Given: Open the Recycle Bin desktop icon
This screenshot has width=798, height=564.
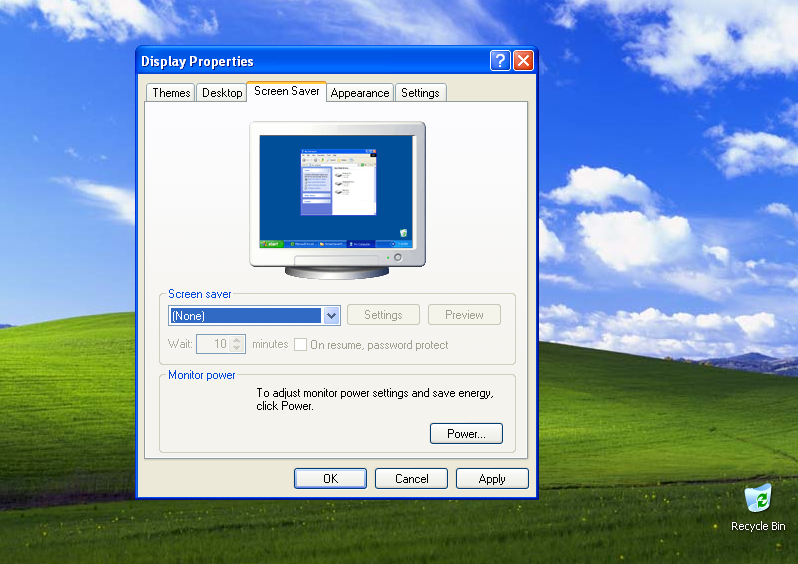Looking at the screenshot, I should 758,507.
